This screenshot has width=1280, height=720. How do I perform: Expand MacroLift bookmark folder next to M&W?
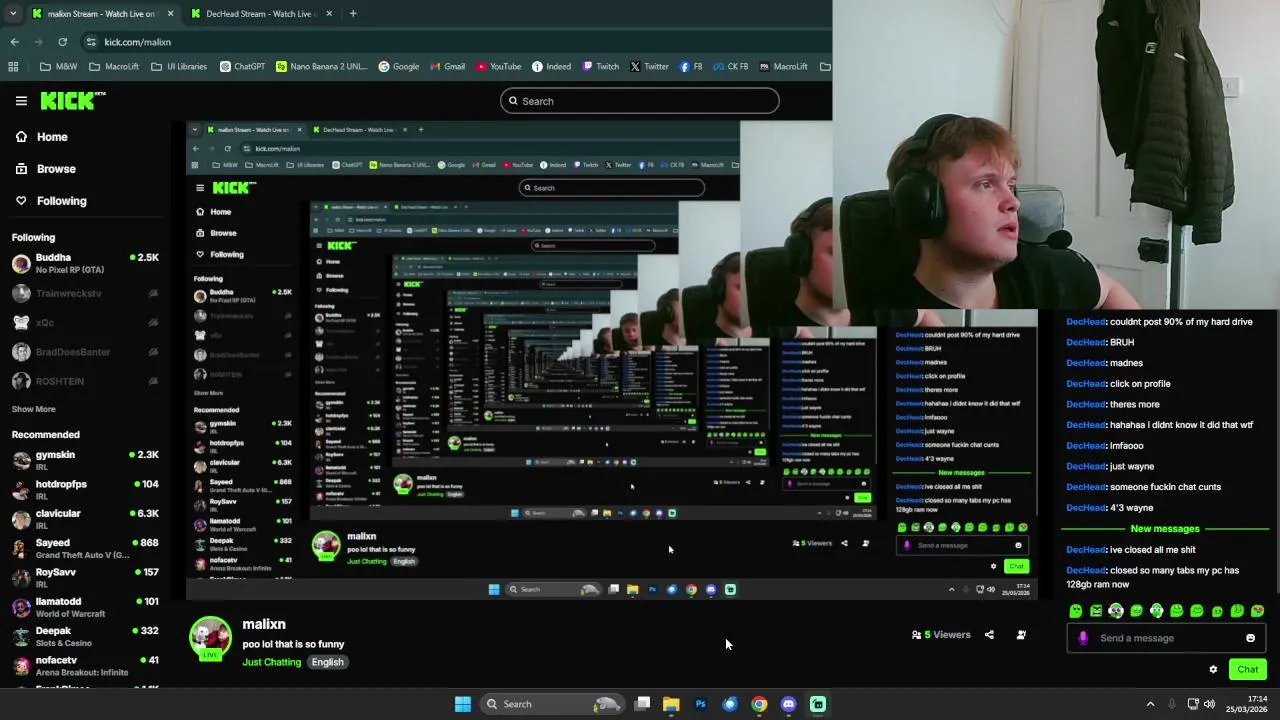(114, 67)
